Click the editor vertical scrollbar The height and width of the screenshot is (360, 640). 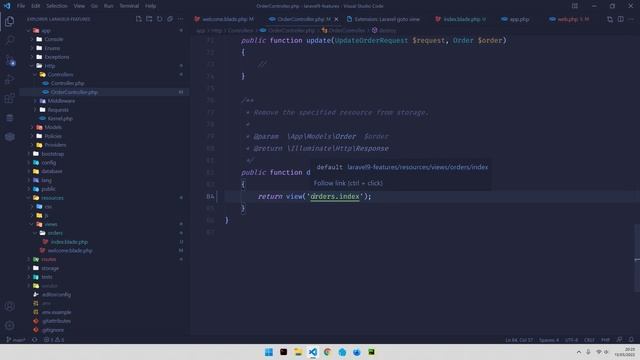click(x=637, y=258)
